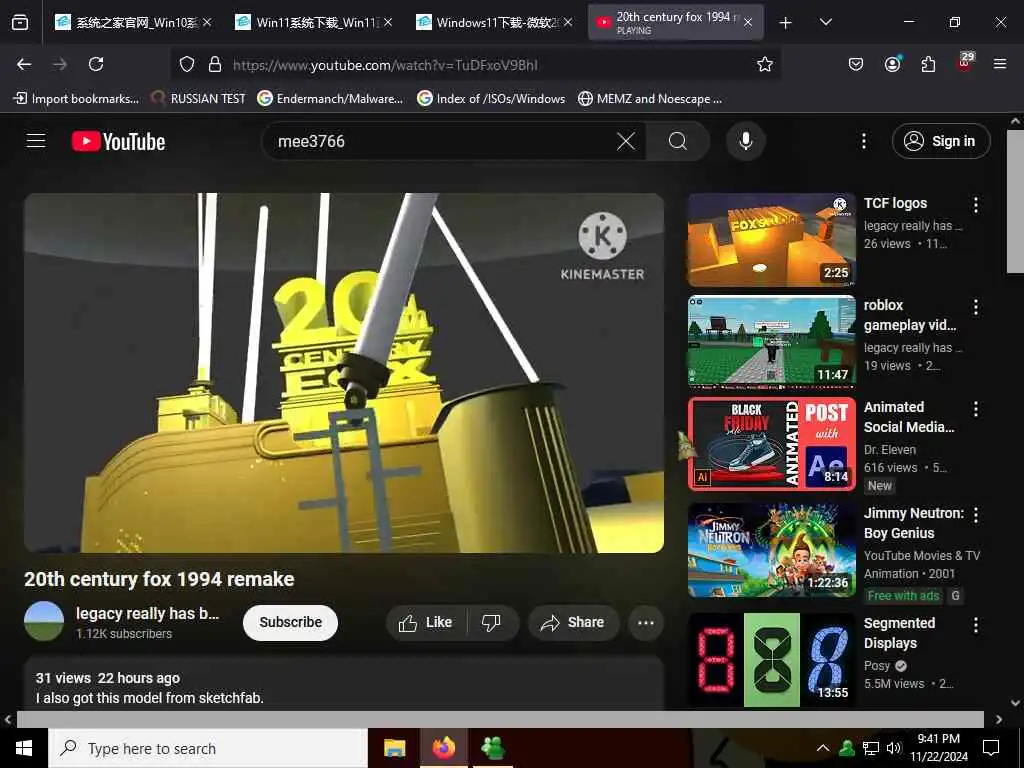The image size is (1024, 768).
Task: Share this video
Action: [x=573, y=622]
